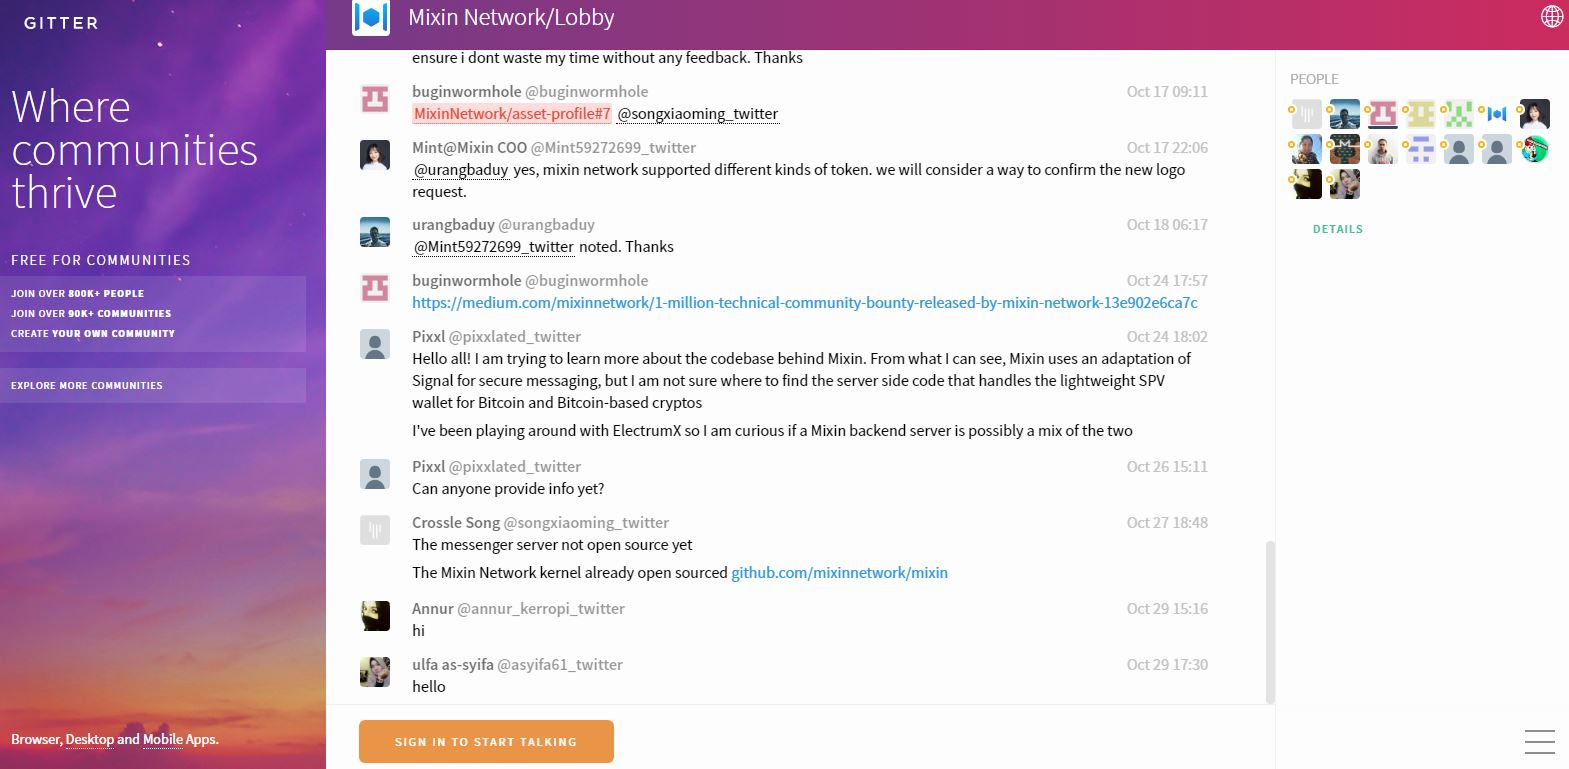Select the green-hat avatar in the People panel
This screenshot has width=1569, height=769.
[1535, 150]
